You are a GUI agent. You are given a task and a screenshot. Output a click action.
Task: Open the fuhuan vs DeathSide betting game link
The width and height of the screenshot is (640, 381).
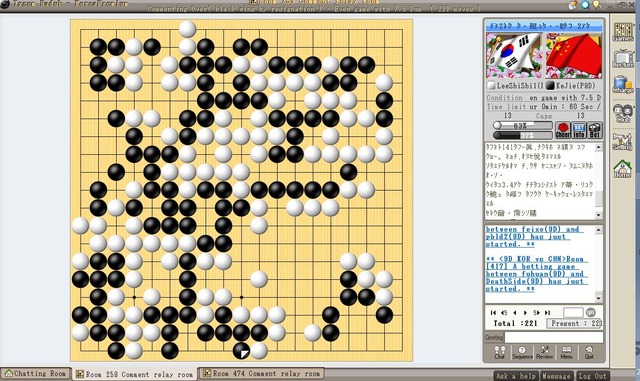pos(537,274)
